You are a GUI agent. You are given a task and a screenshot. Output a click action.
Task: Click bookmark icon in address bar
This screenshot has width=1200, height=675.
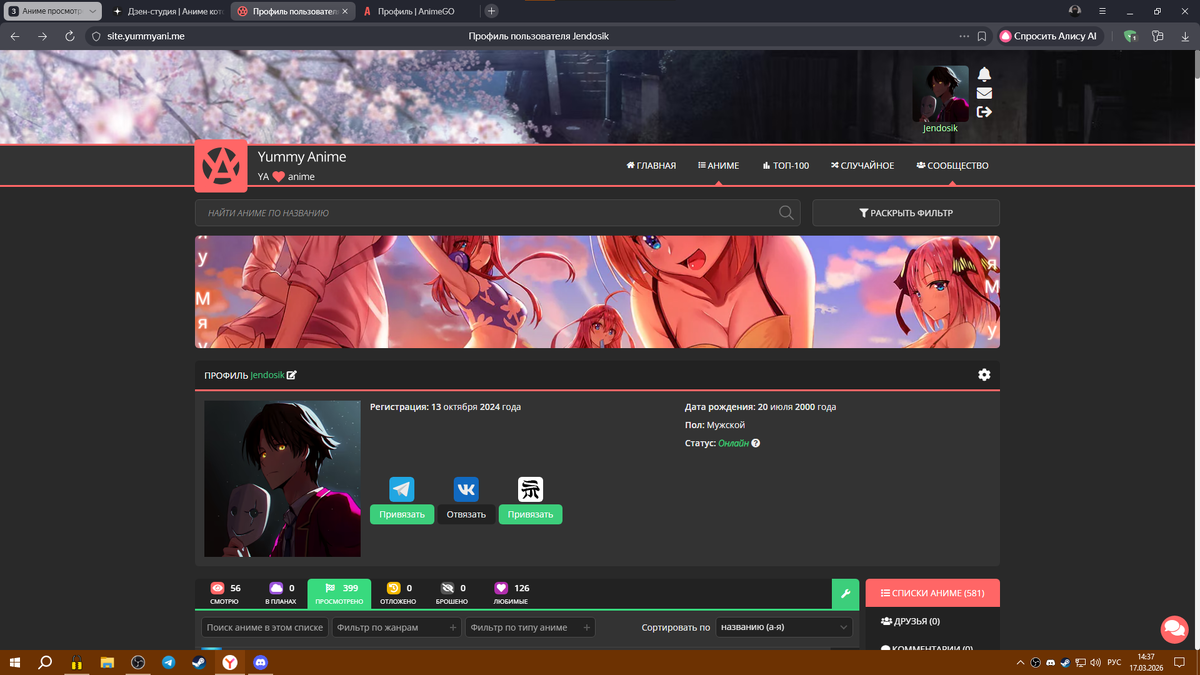[x=982, y=36]
